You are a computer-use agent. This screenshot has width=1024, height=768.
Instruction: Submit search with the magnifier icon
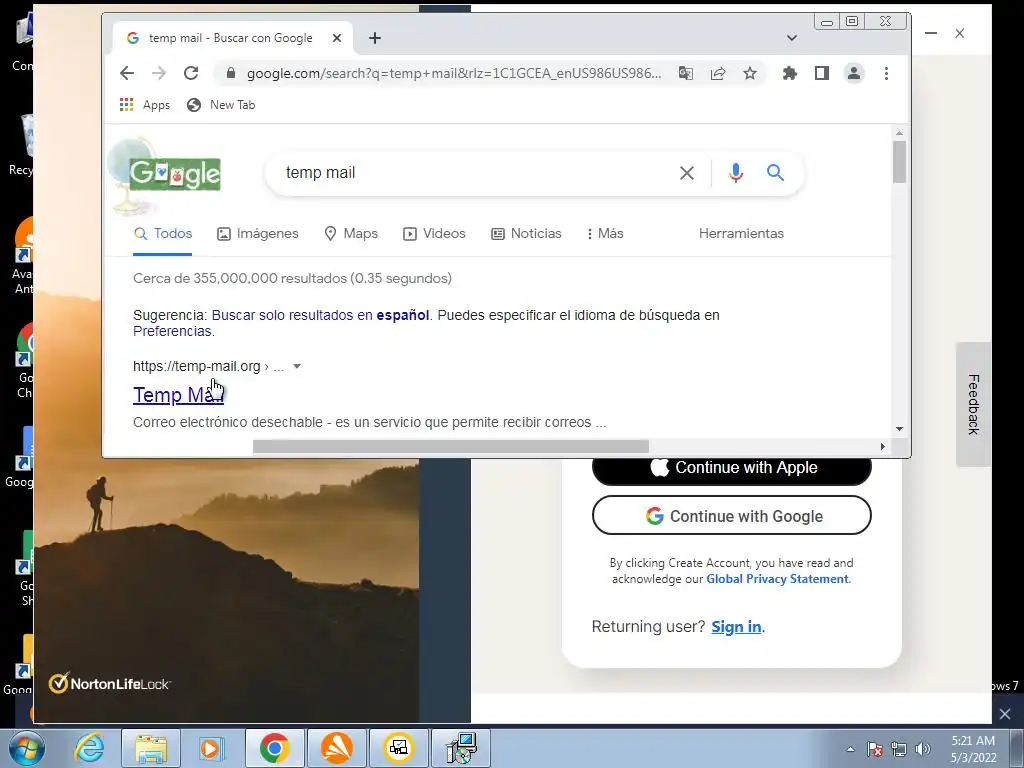[775, 172]
